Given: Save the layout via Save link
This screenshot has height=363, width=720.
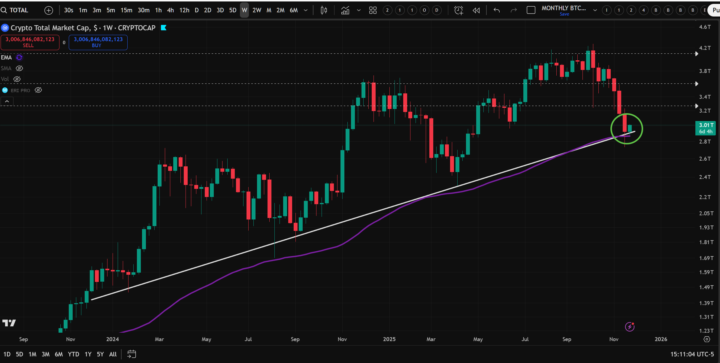Looking at the screenshot, I should point(564,14).
